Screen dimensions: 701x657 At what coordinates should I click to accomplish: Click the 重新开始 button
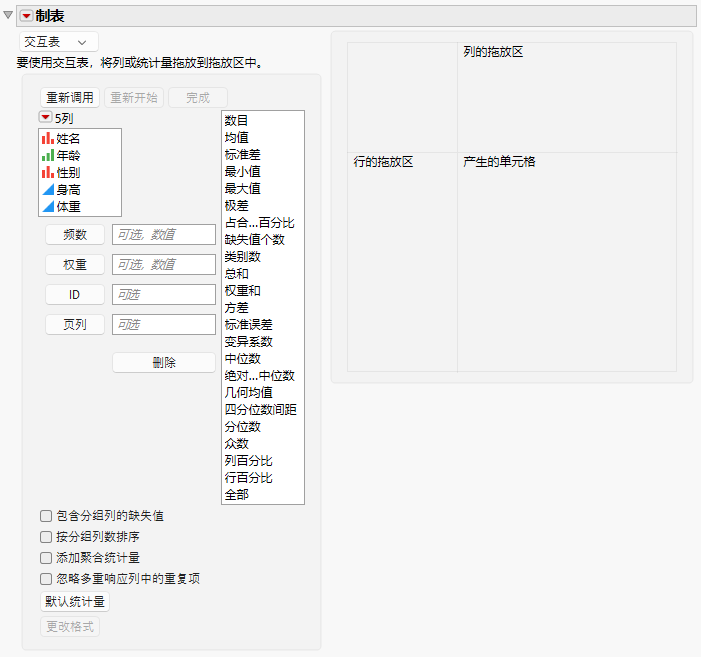pyautogui.click(x=134, y=97)
